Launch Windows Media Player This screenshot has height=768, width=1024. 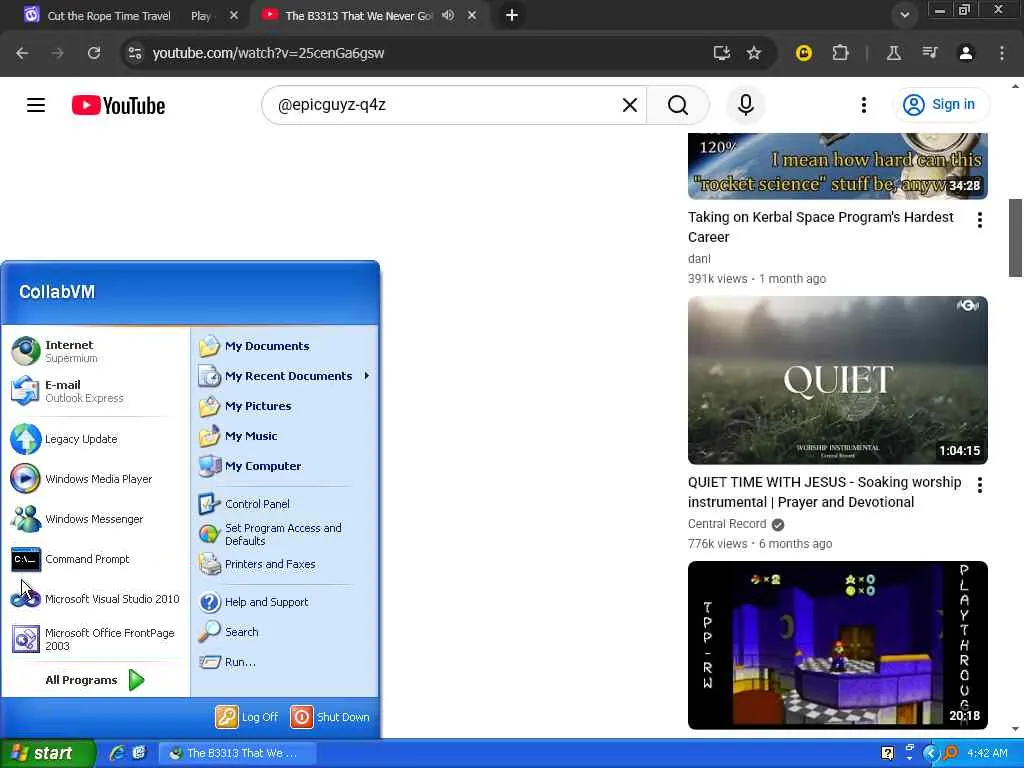tap(95, 479)
